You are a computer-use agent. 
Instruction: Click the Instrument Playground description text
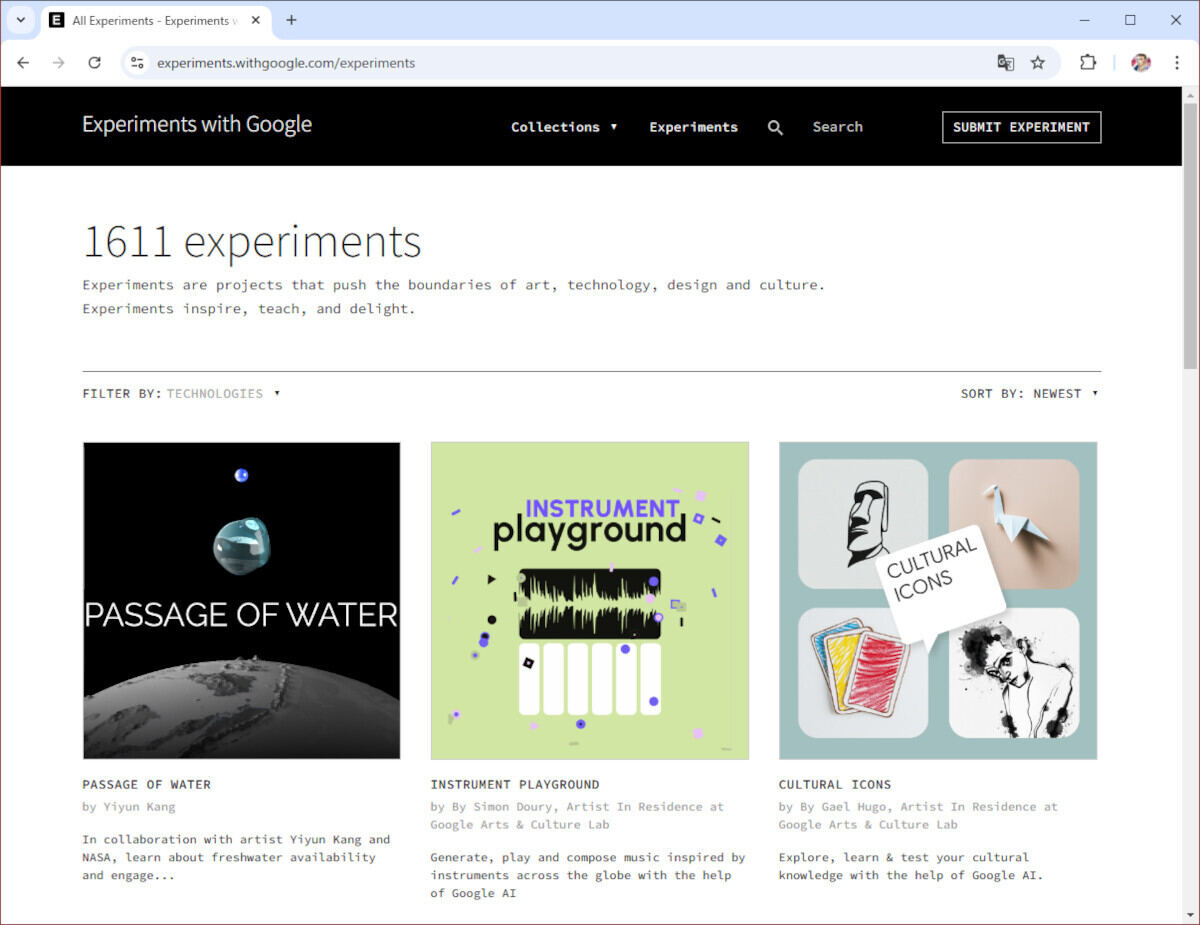click(588, 875)
